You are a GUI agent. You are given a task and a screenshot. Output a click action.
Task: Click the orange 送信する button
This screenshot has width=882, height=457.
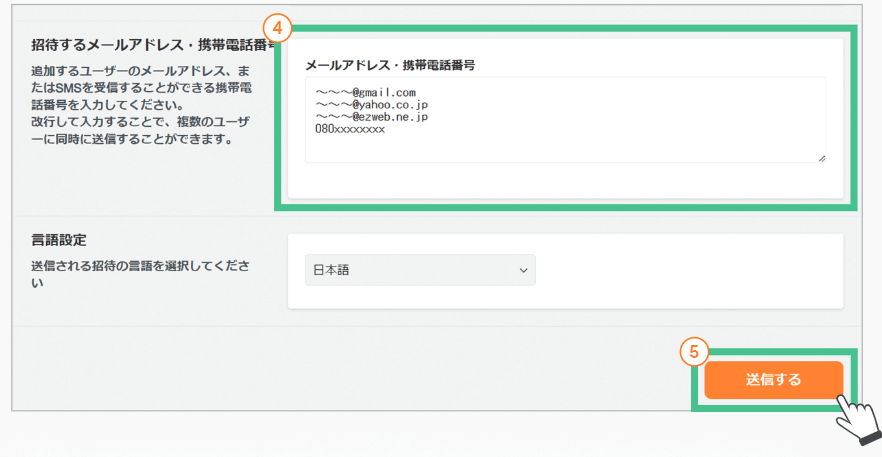tap(773, 380)
